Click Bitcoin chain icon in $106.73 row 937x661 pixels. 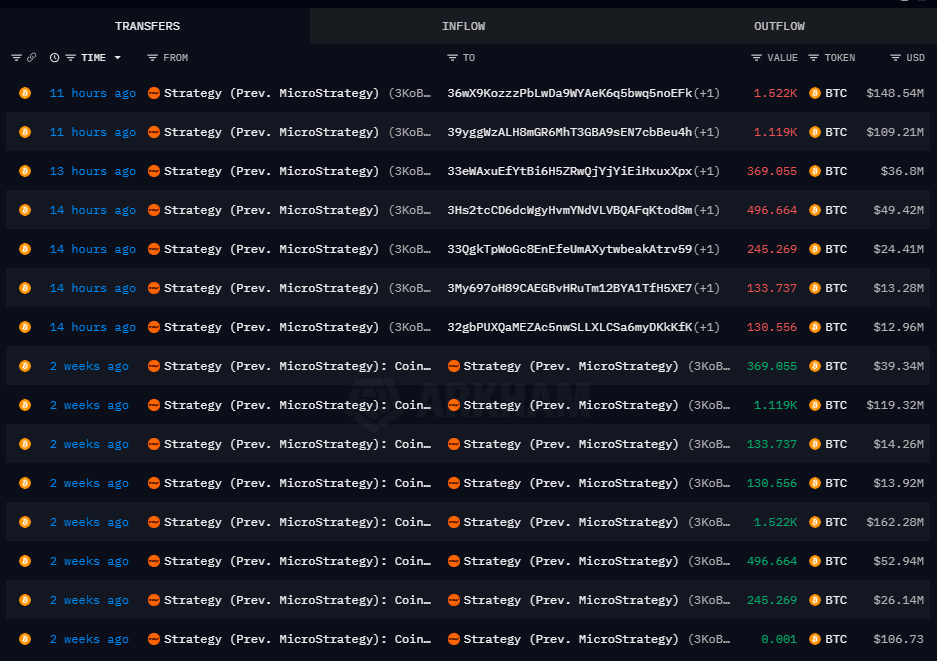(25, 639)
